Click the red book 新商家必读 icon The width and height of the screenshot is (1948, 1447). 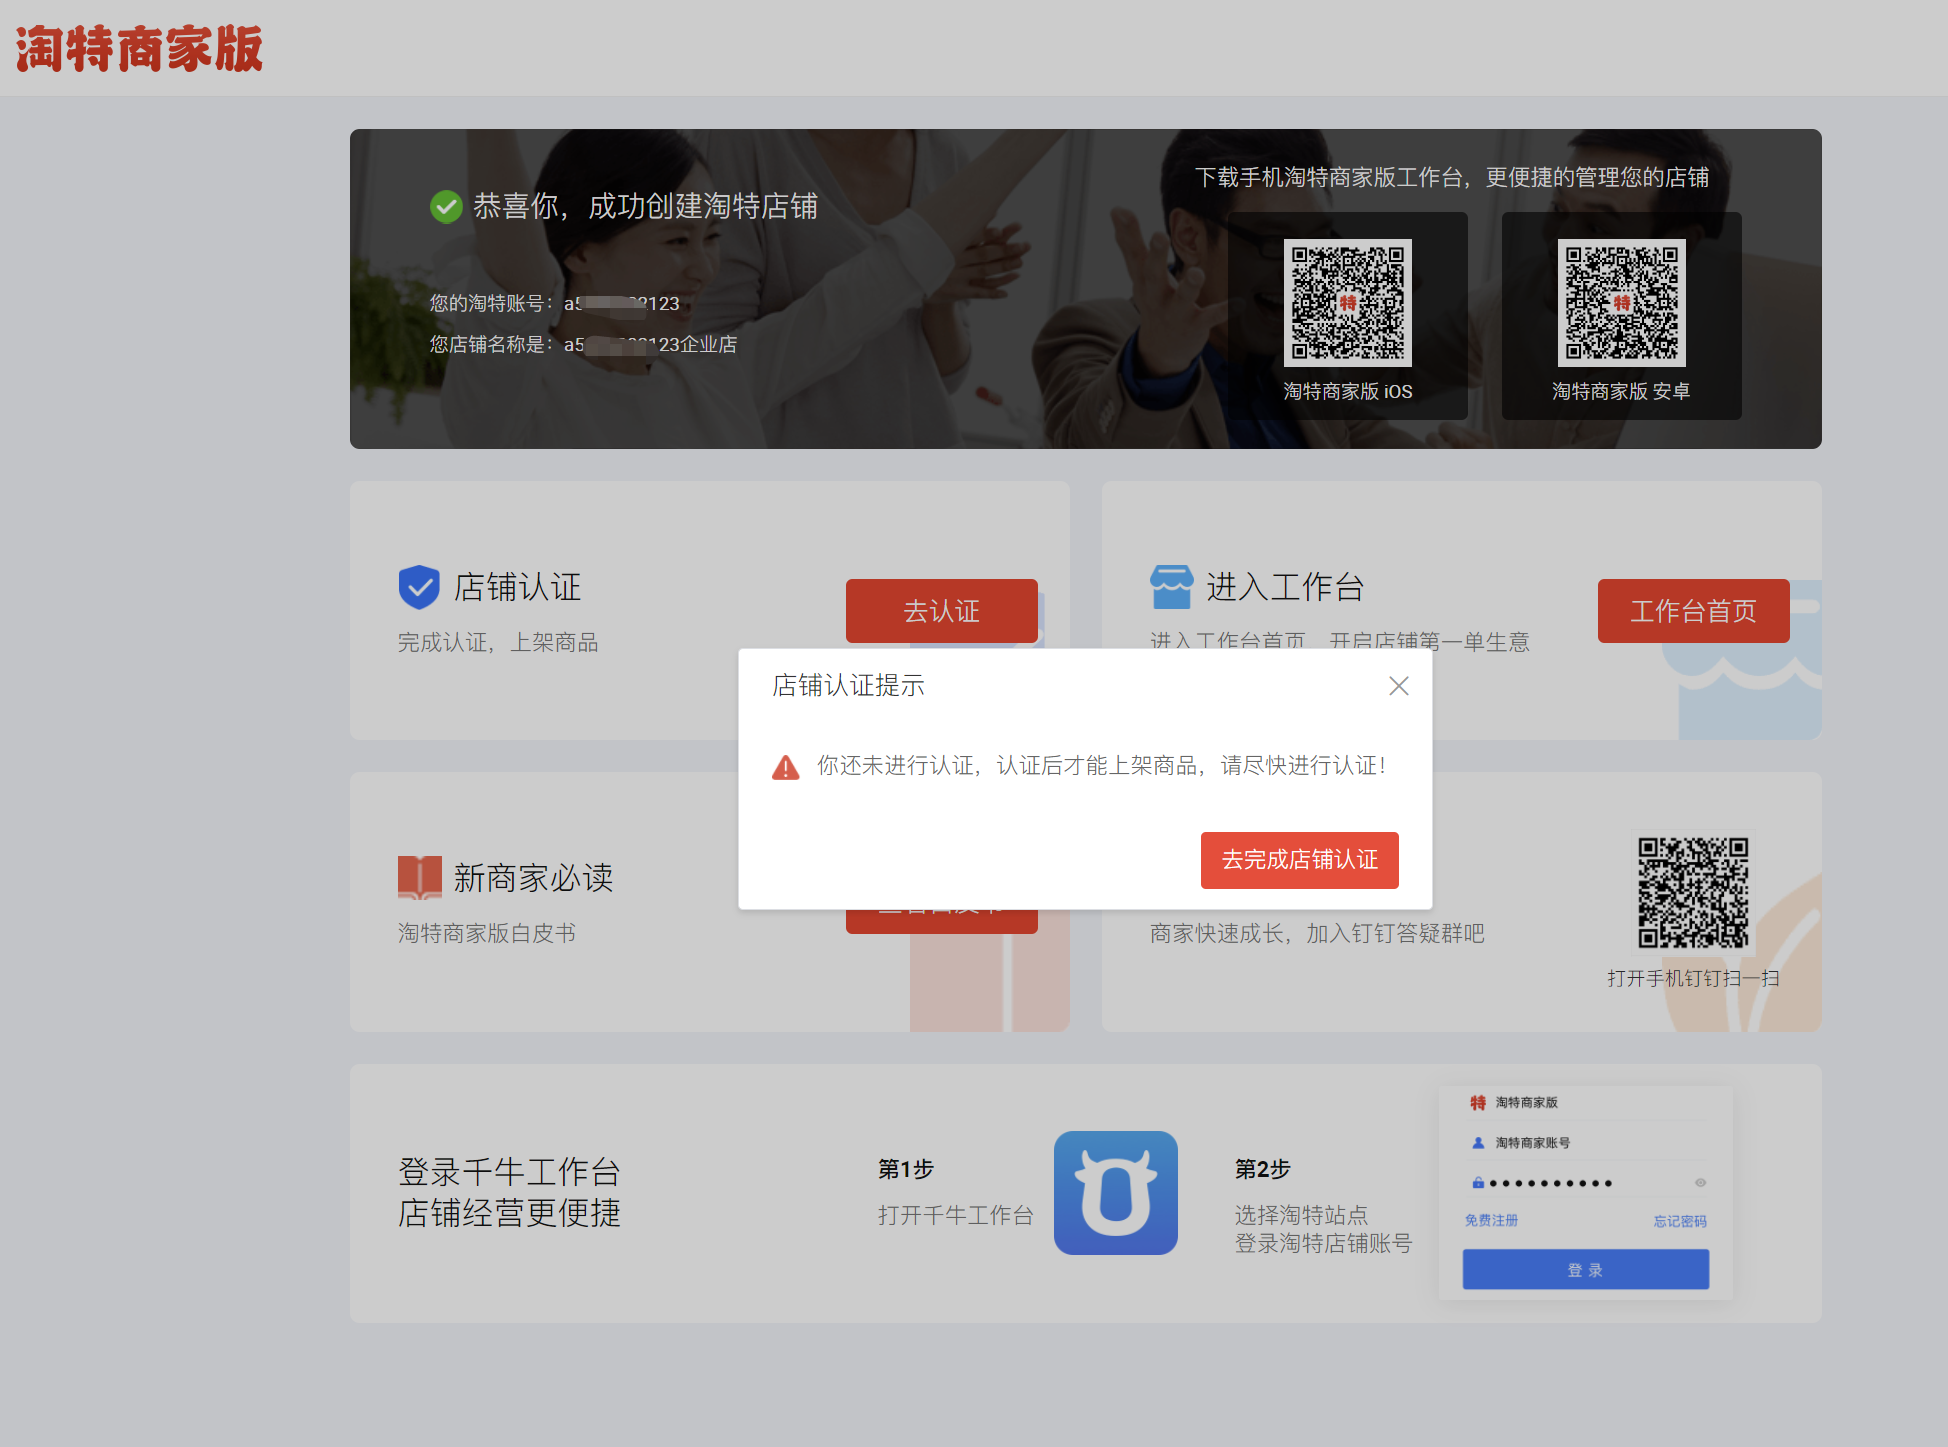pyautogui.click(x=419, y=877)
